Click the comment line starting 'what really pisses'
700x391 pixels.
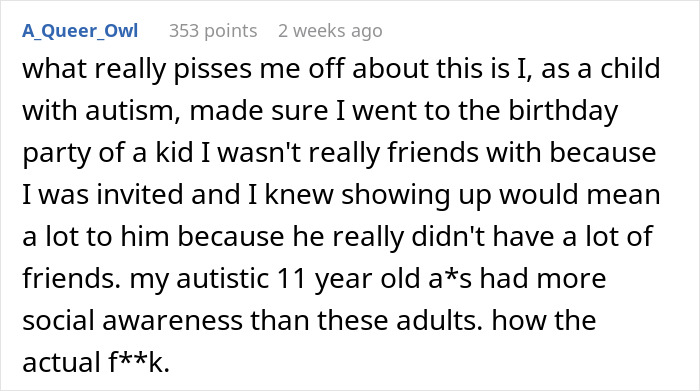(x=341, y=69)
